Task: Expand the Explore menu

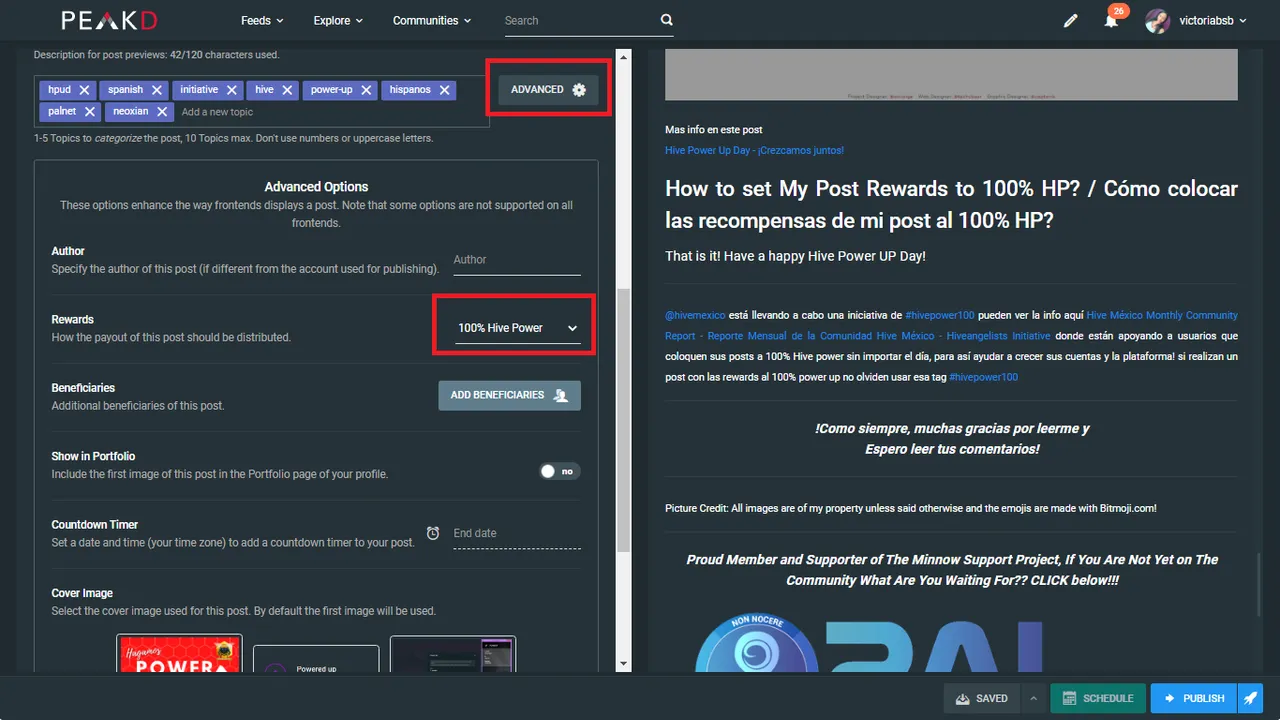Action: pyautogui.click(x=338, y=20)
